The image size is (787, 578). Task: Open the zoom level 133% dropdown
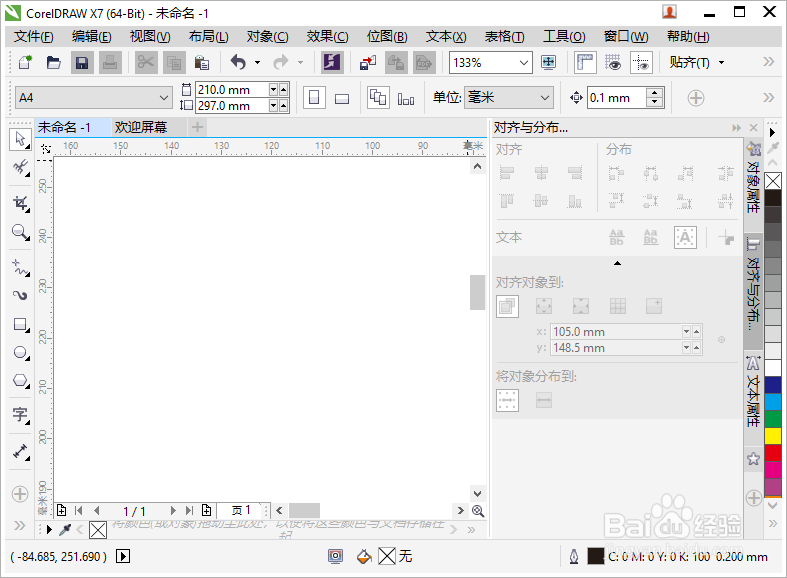point(523,63)
